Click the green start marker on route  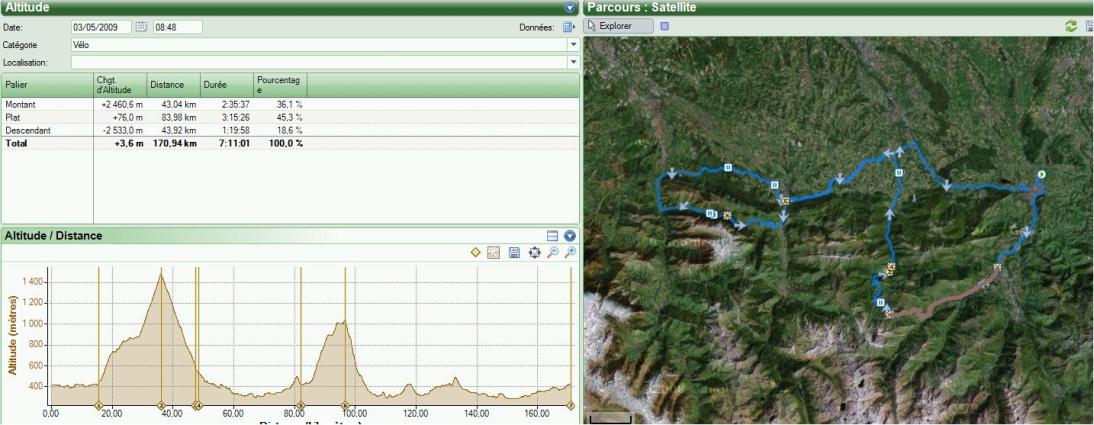pos(1041,174)
